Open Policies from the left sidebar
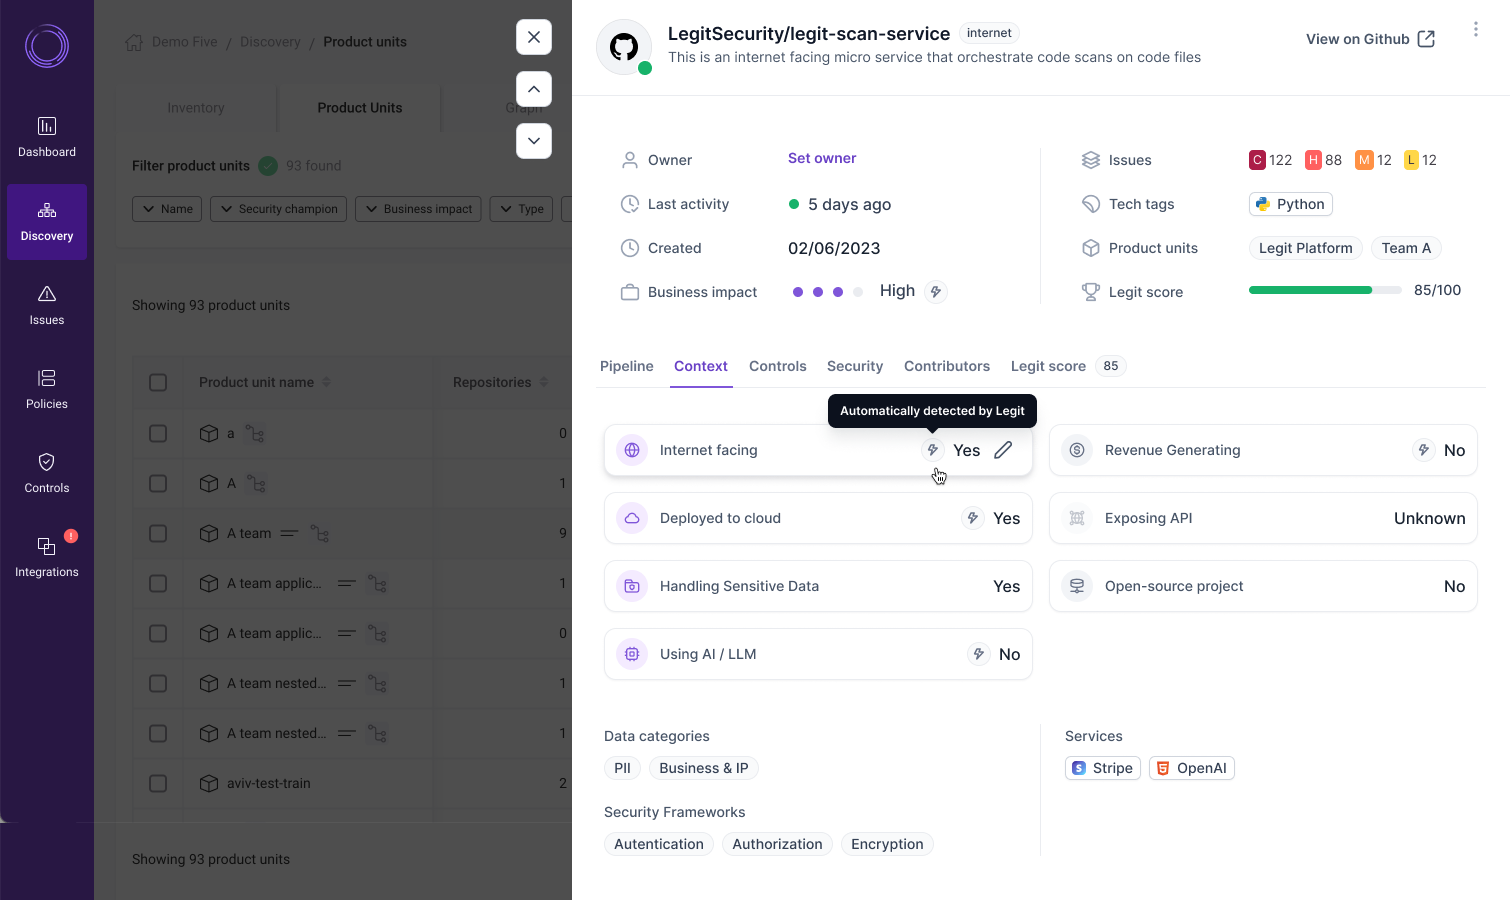This screenshot has width=1510, height=900. coord(46,390)
